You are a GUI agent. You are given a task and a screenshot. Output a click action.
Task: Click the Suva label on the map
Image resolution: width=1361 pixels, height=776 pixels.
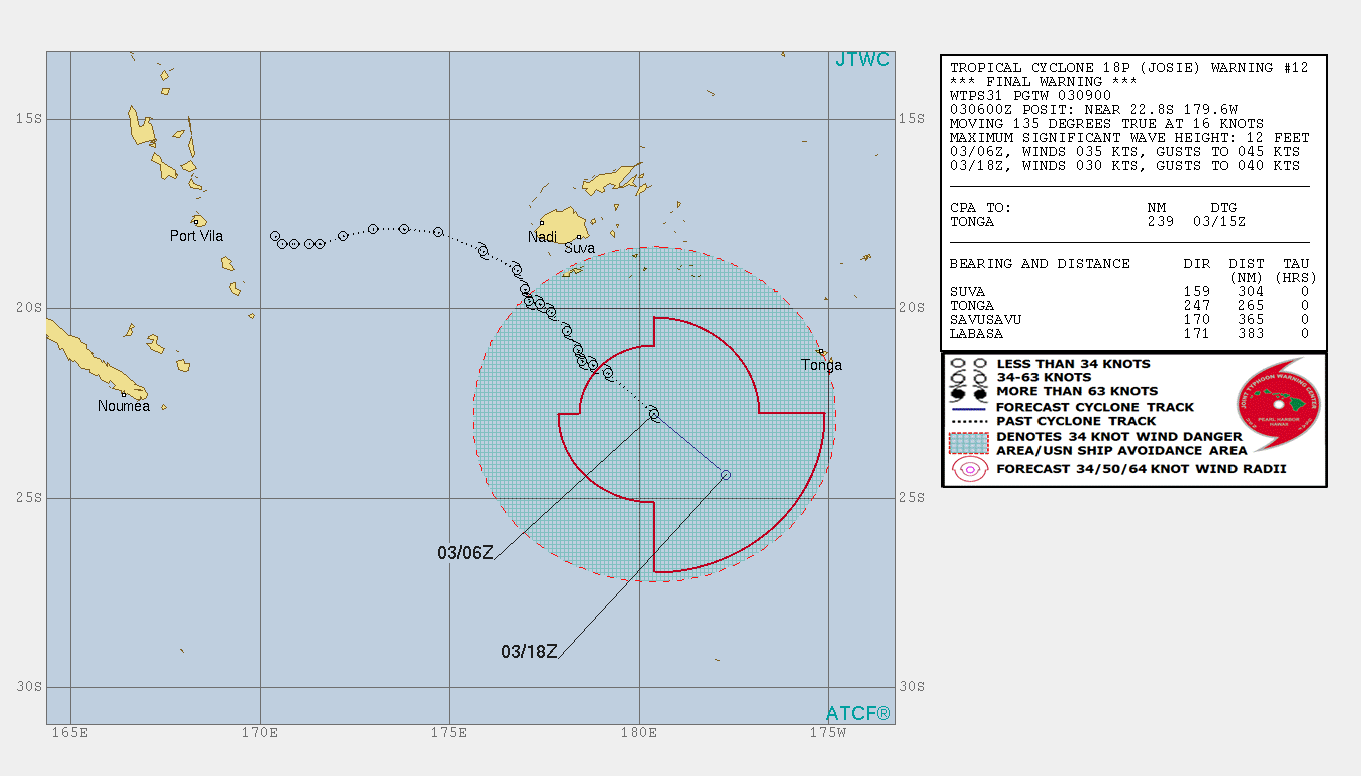tap(580, 248)
